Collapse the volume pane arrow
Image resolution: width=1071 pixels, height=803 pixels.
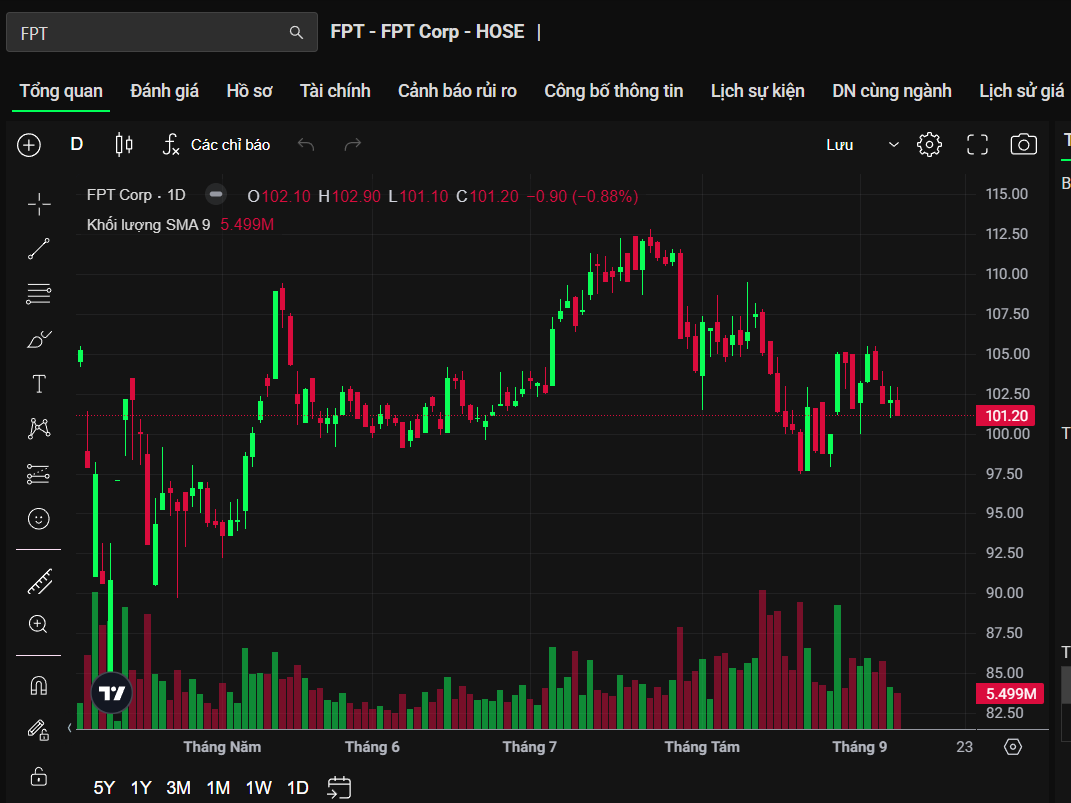[x=70, y=728]
